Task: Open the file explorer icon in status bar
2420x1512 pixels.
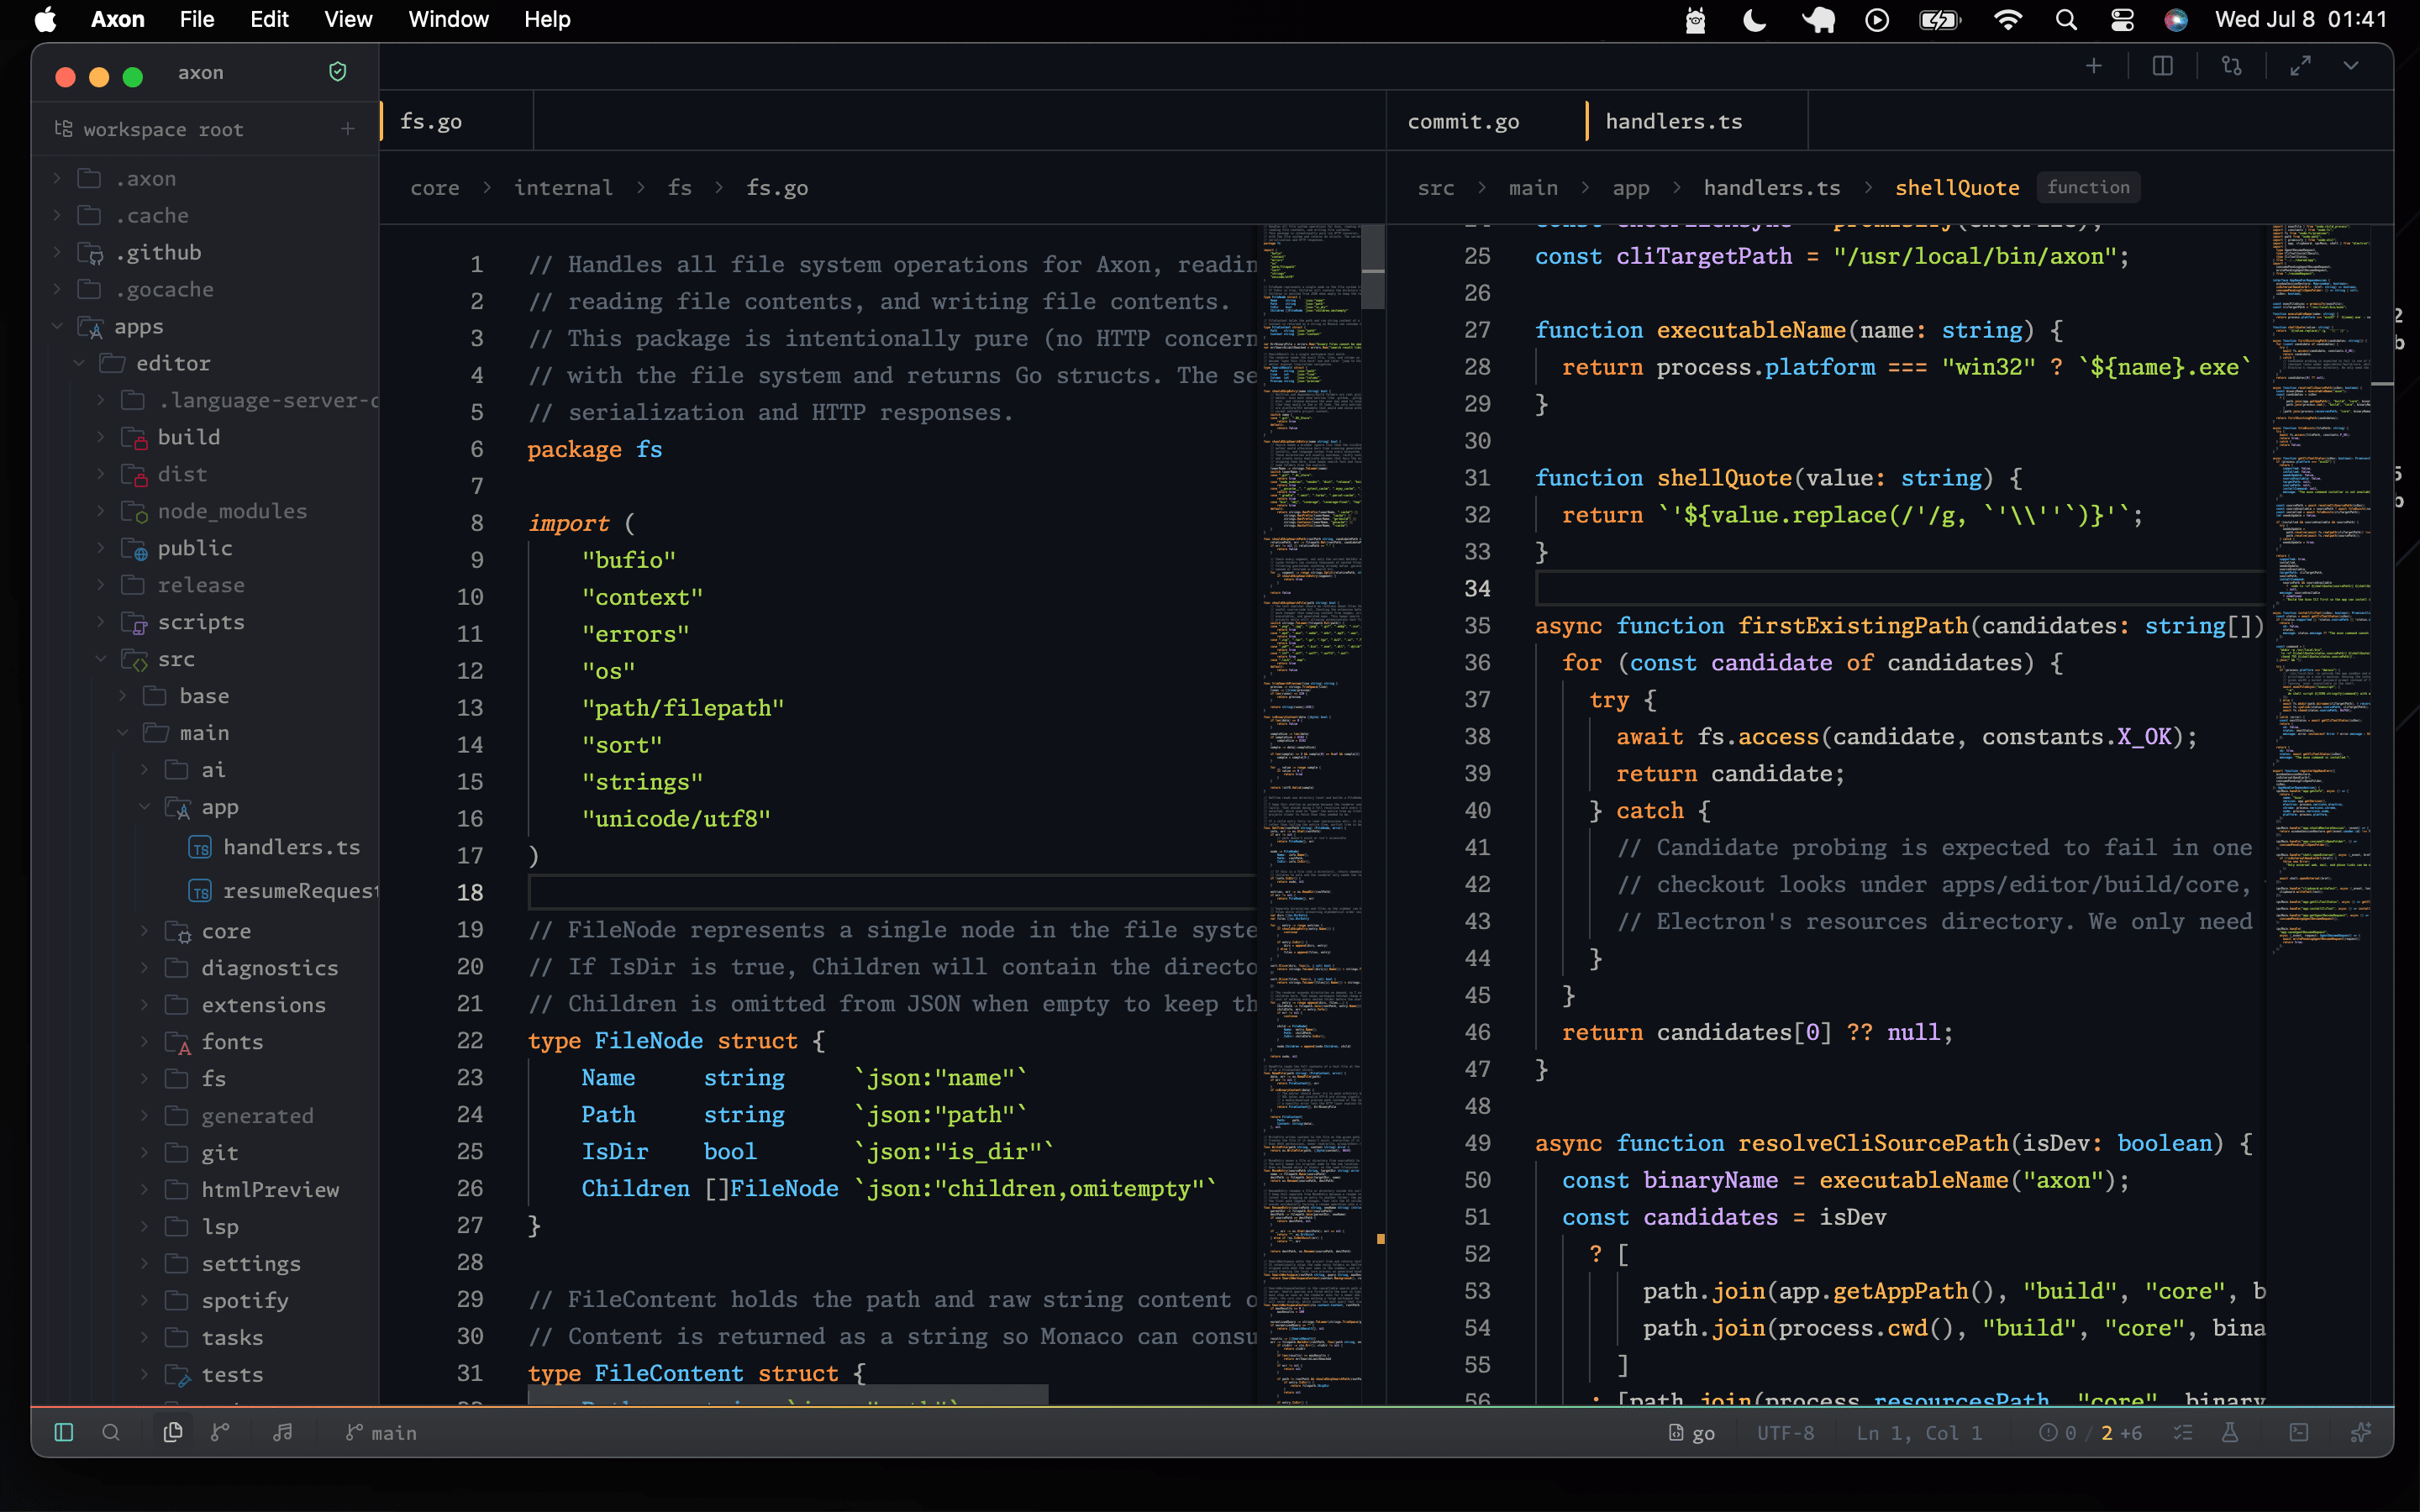Action: [172, 1432]
